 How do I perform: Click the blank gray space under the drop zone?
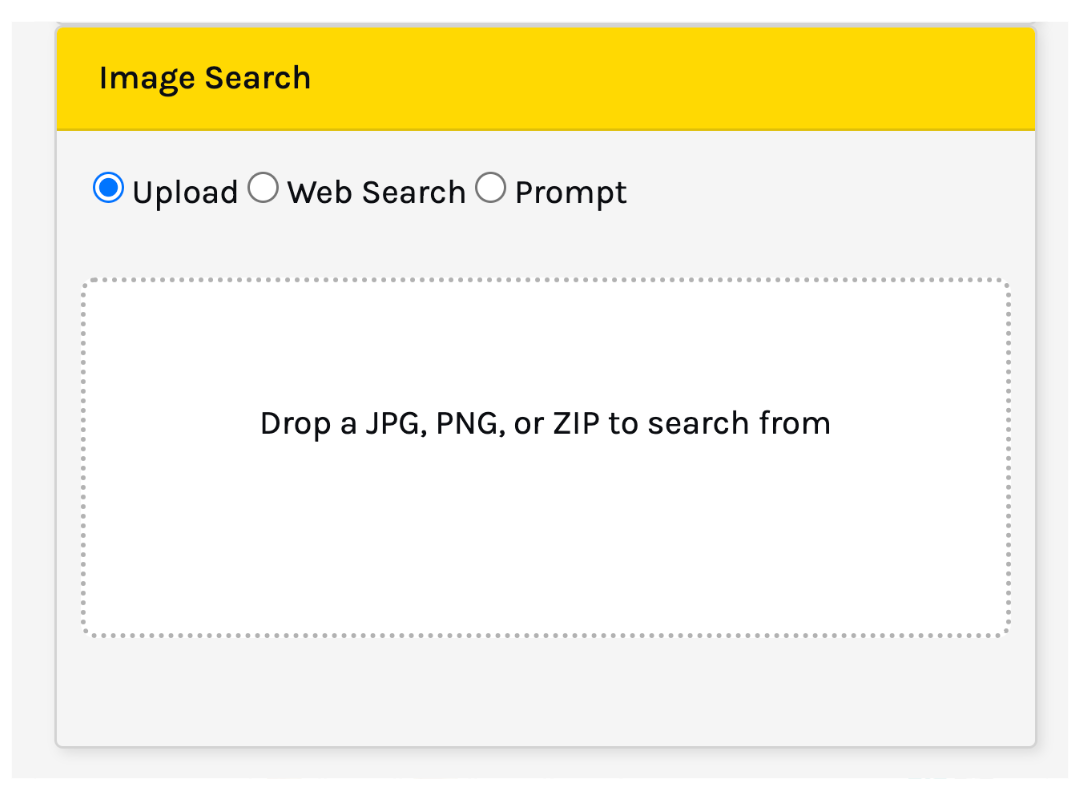(545, 690)
